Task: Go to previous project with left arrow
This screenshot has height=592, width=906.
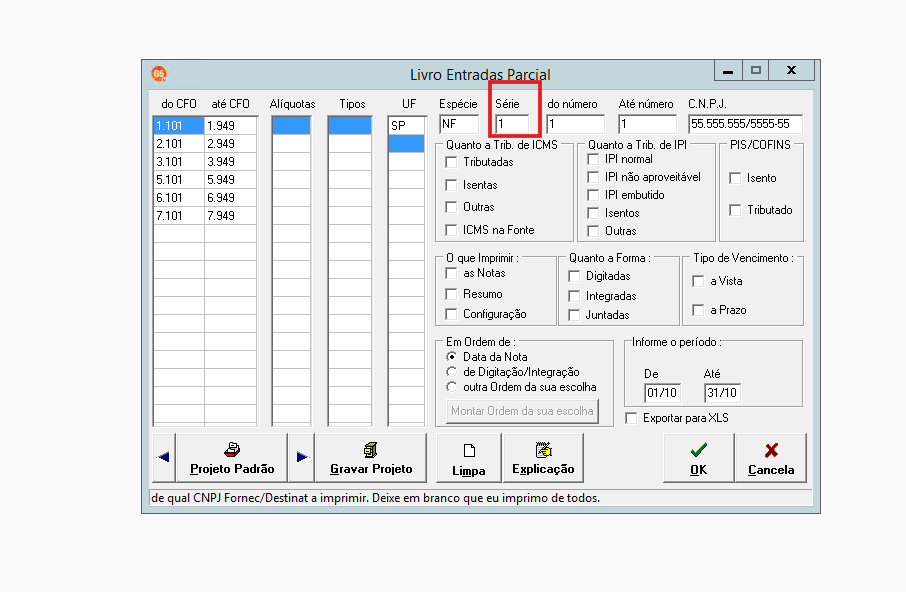Action: (164, 457)
